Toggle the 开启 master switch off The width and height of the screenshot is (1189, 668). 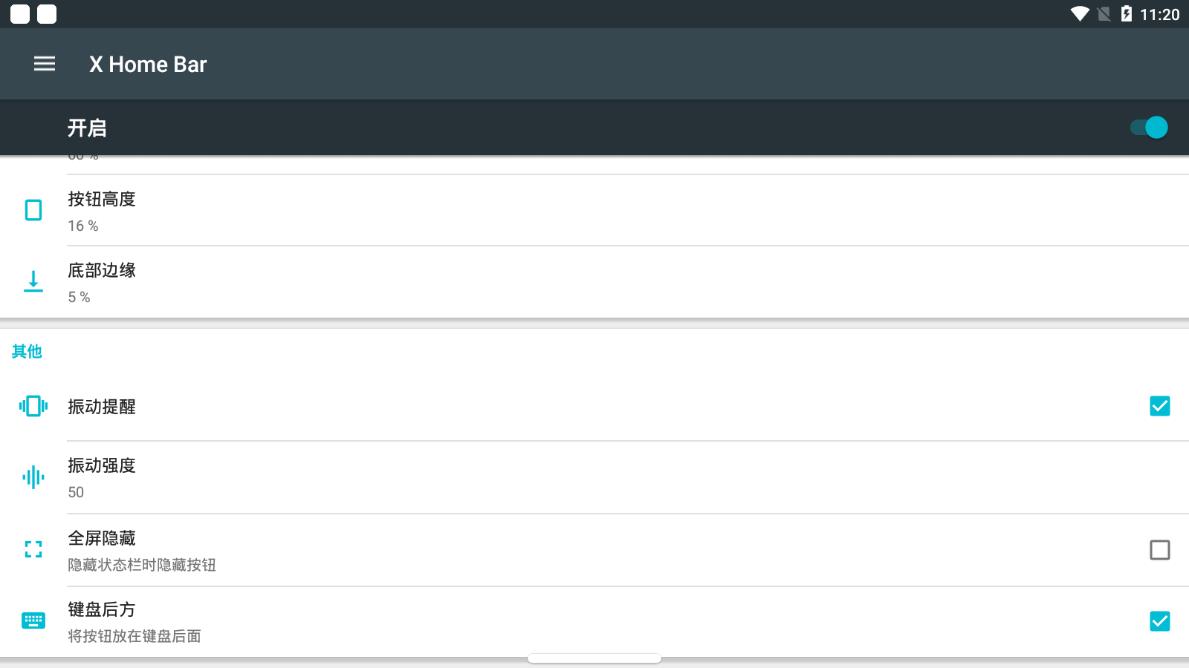click(1149, 128)
